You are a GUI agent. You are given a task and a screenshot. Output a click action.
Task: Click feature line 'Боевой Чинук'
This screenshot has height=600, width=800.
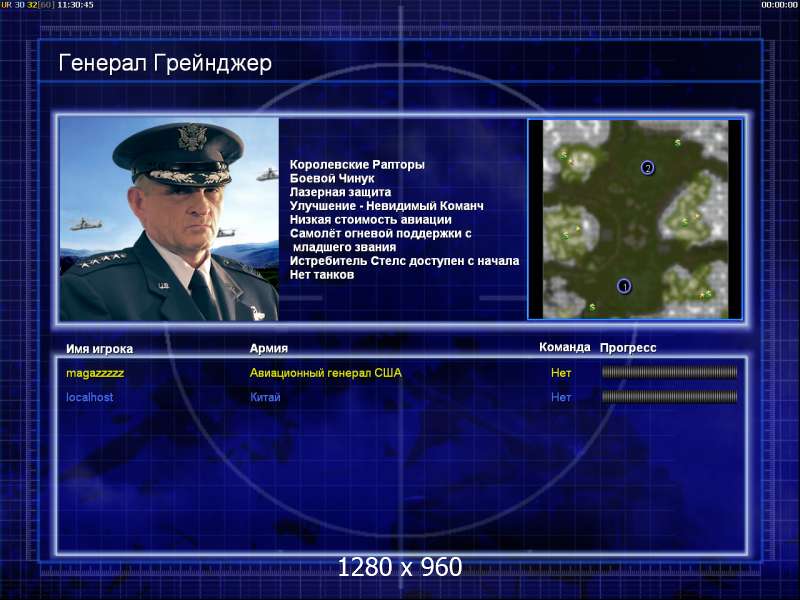pos(332,179)
